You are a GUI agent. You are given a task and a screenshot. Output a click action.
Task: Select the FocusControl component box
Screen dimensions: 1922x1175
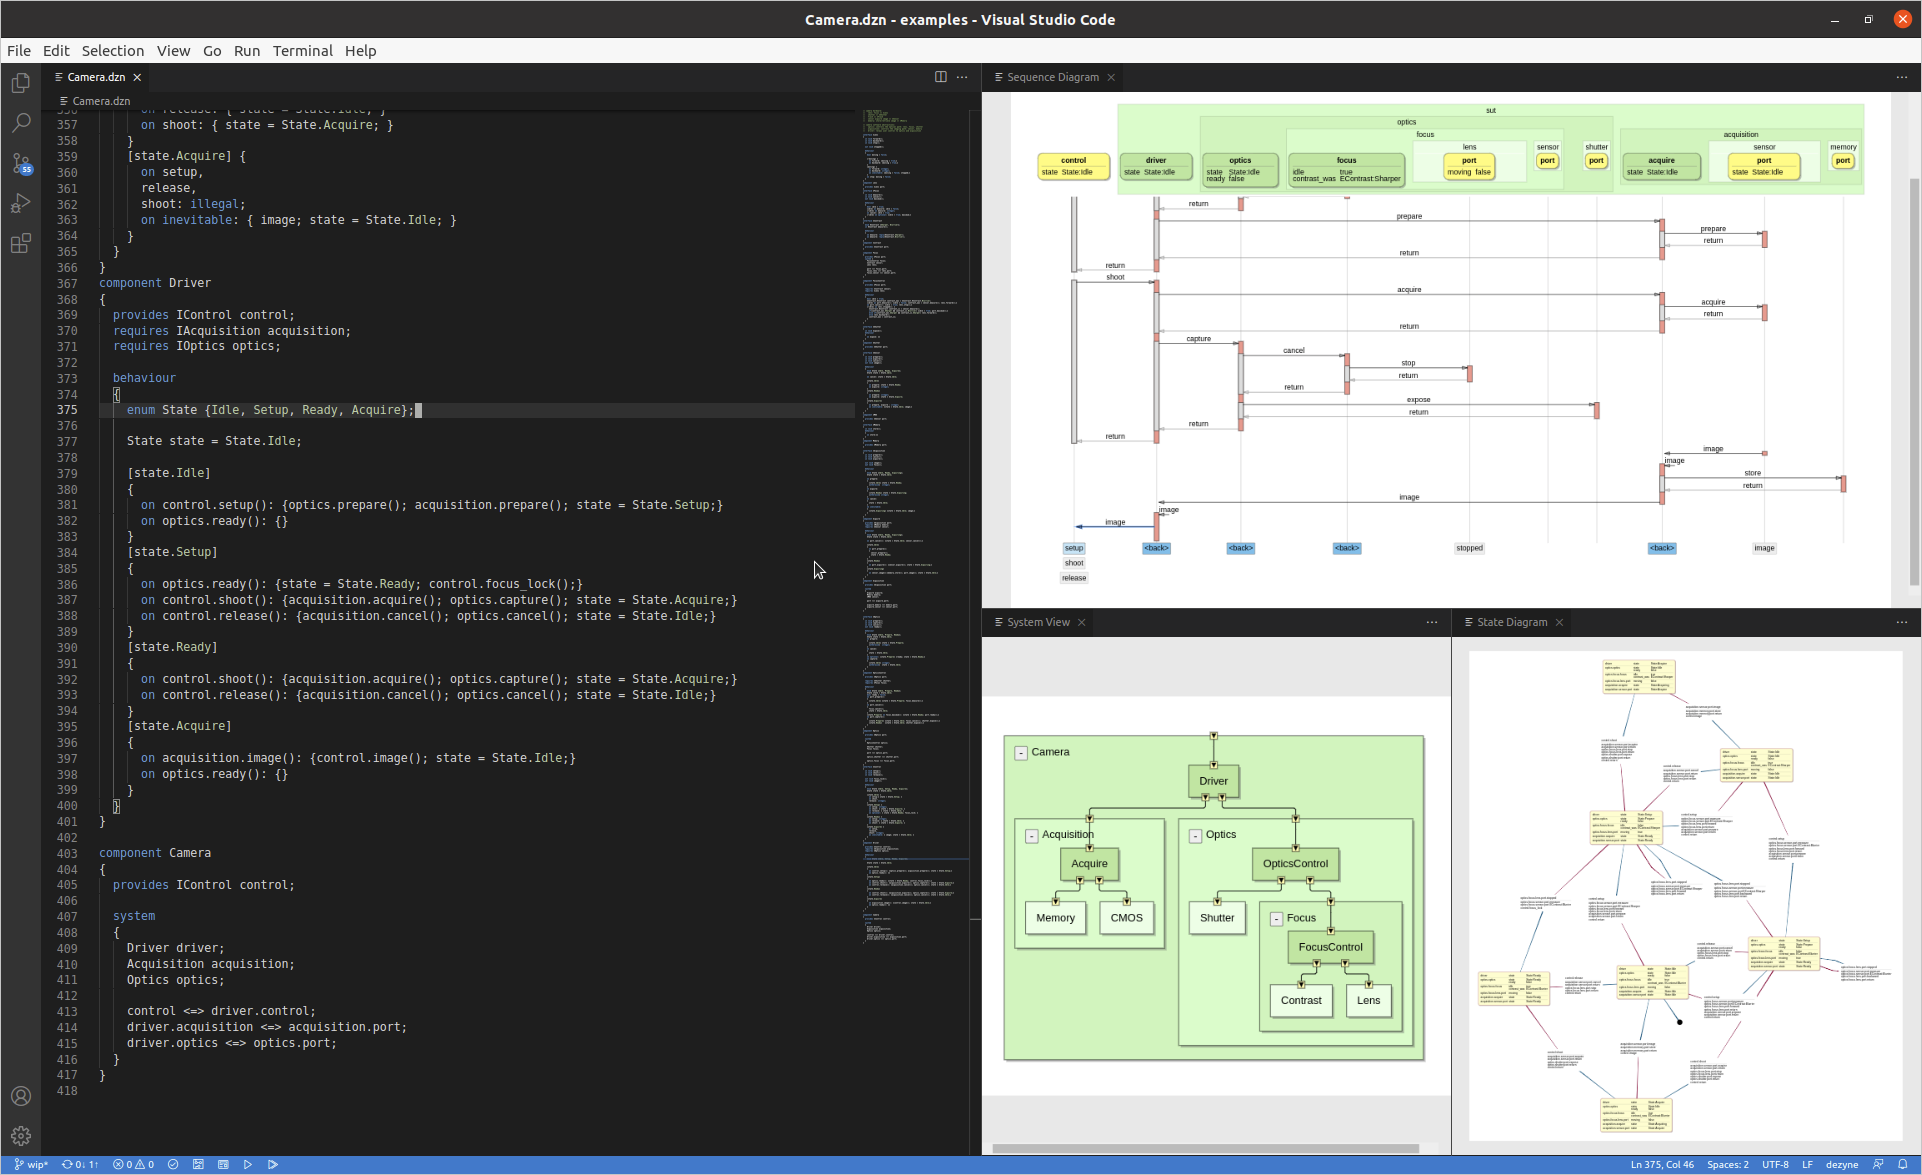[x=1330, y=947]
